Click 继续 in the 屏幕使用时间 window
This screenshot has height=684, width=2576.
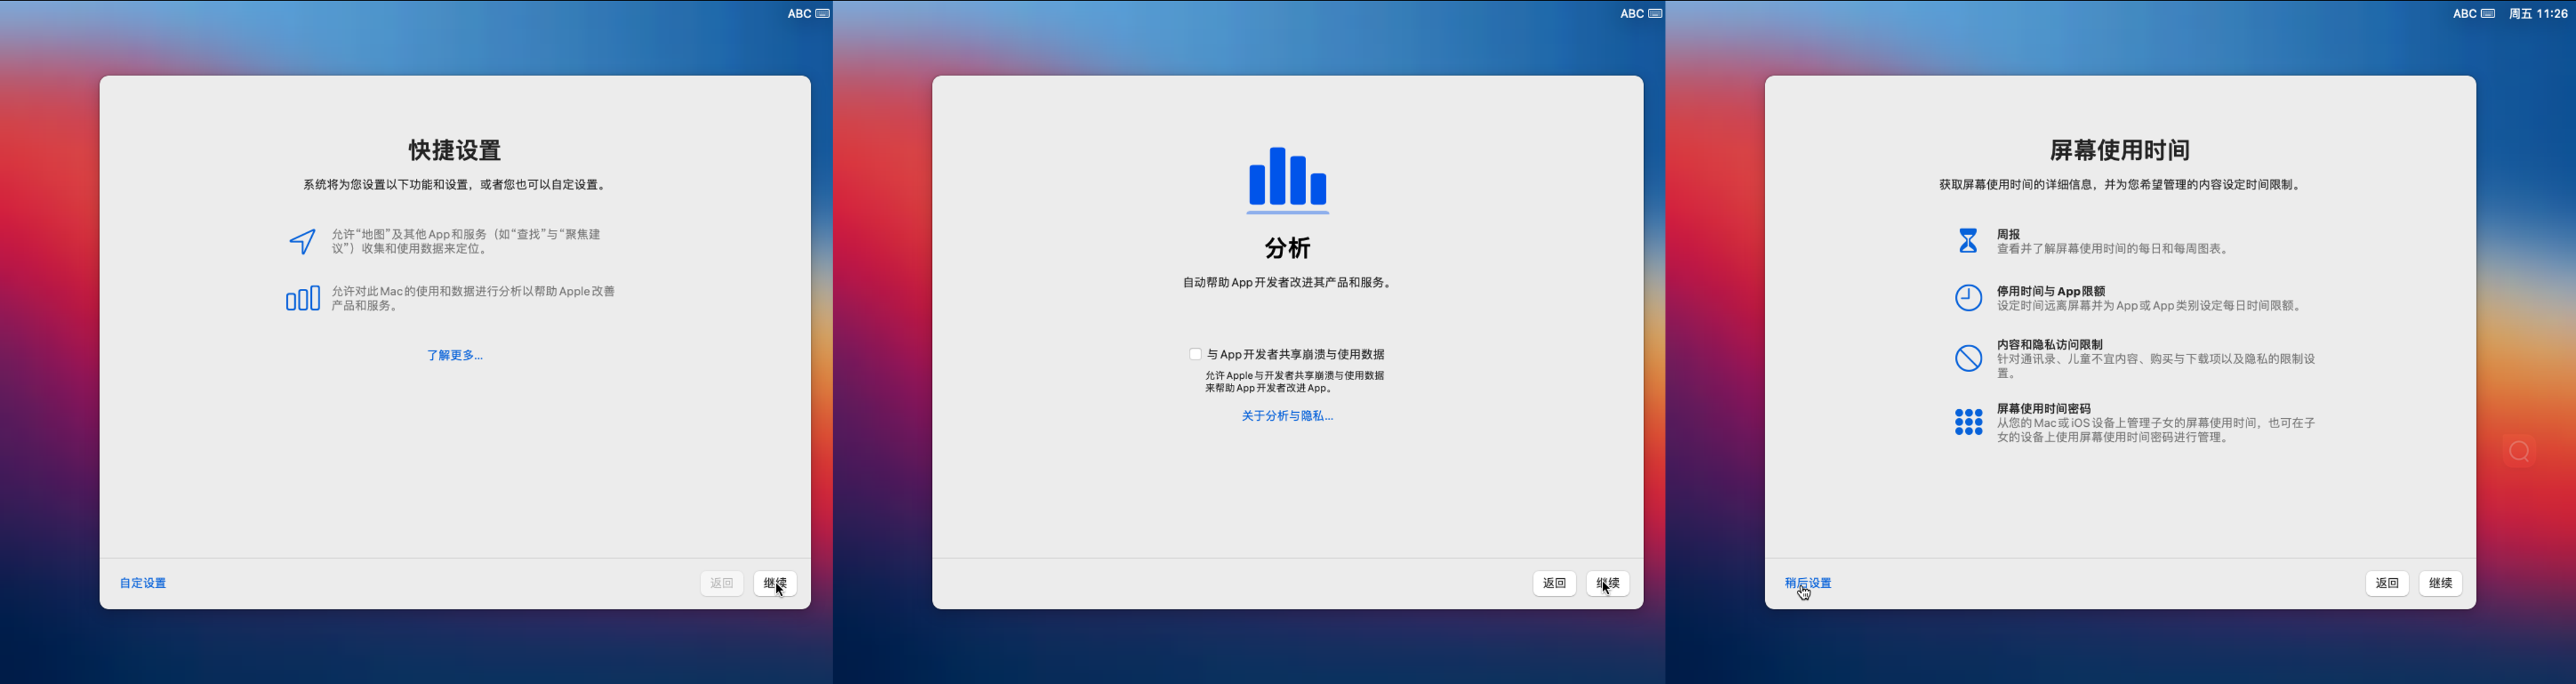tap(2441, 583)
